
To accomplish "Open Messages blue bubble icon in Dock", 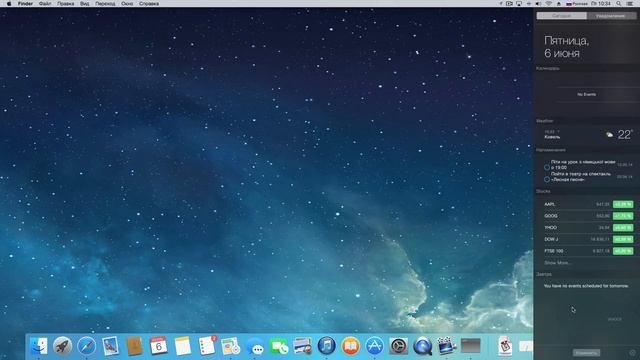I will tap(255, 347).
